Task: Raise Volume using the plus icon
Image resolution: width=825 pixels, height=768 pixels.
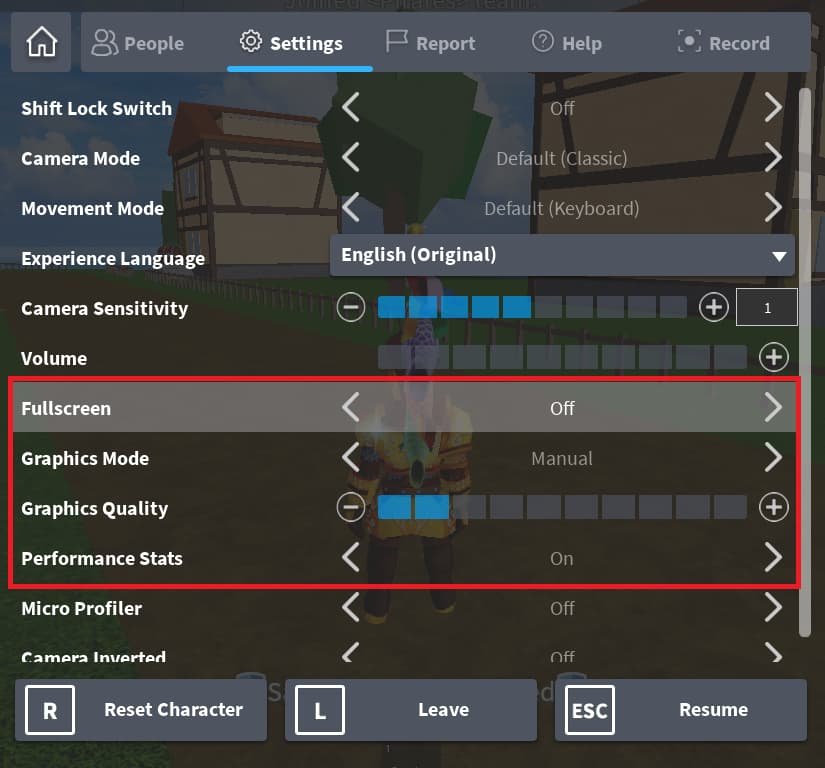Action: click(773, 357)
